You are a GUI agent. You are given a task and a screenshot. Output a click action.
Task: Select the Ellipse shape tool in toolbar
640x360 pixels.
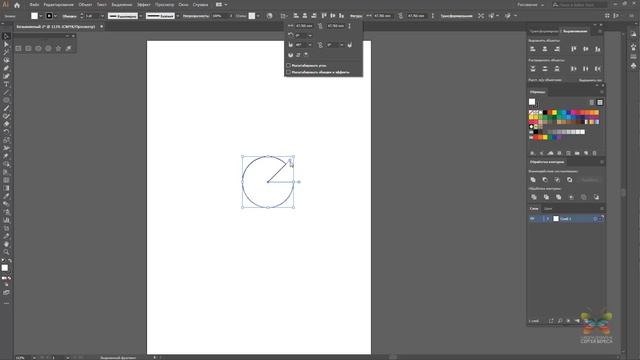click(x=6, y=100)
